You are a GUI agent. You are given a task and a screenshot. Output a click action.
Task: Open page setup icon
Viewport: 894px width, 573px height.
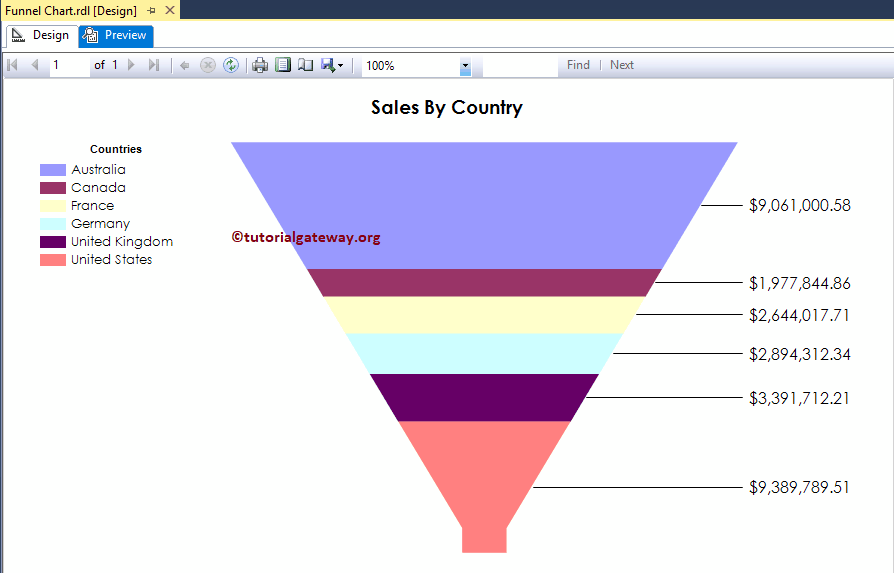pyautogui.click(x=306, y=66)
